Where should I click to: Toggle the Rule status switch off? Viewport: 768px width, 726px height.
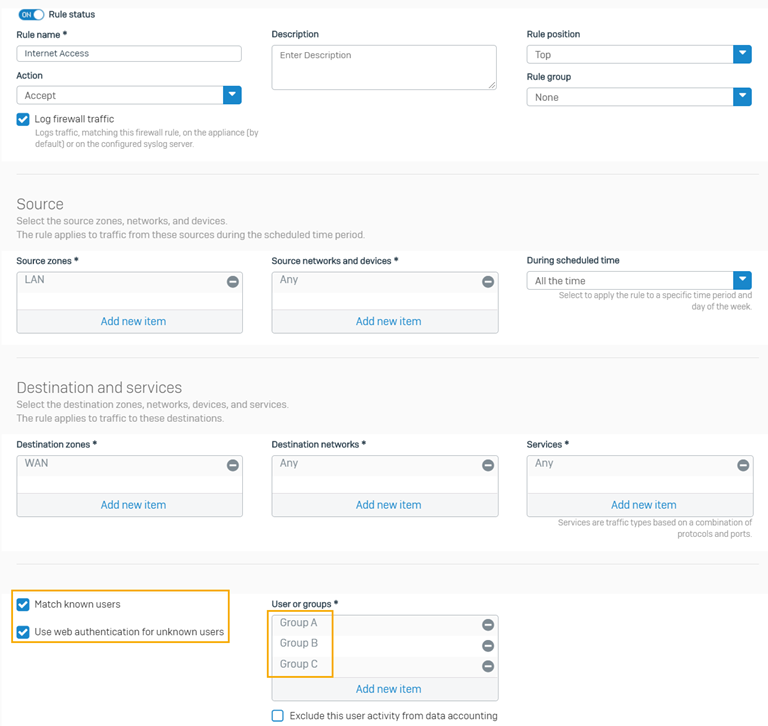[x=31, y=15]
